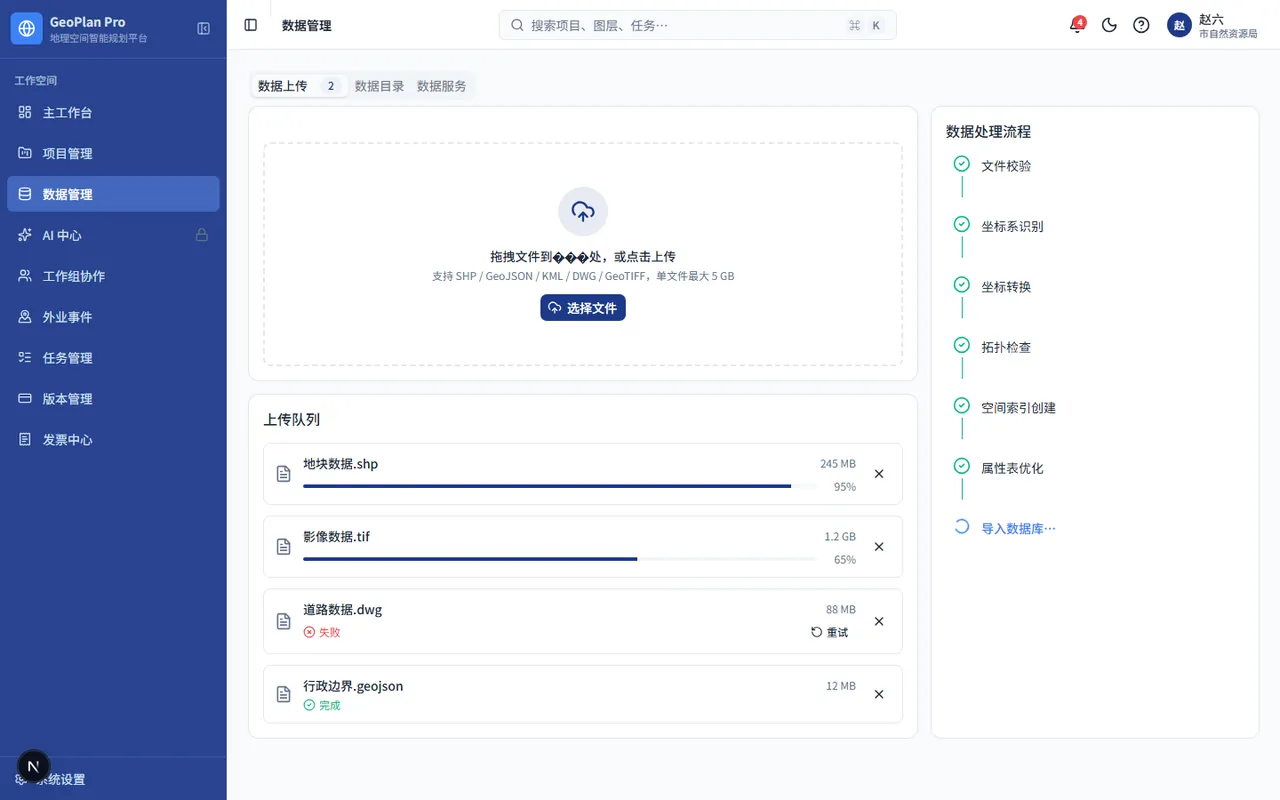Click the file icon of 行政边界.geojson
Image resolution: width=1280 pixels, height=800 pixels.
pyautogui.click(x=284, y=694)
